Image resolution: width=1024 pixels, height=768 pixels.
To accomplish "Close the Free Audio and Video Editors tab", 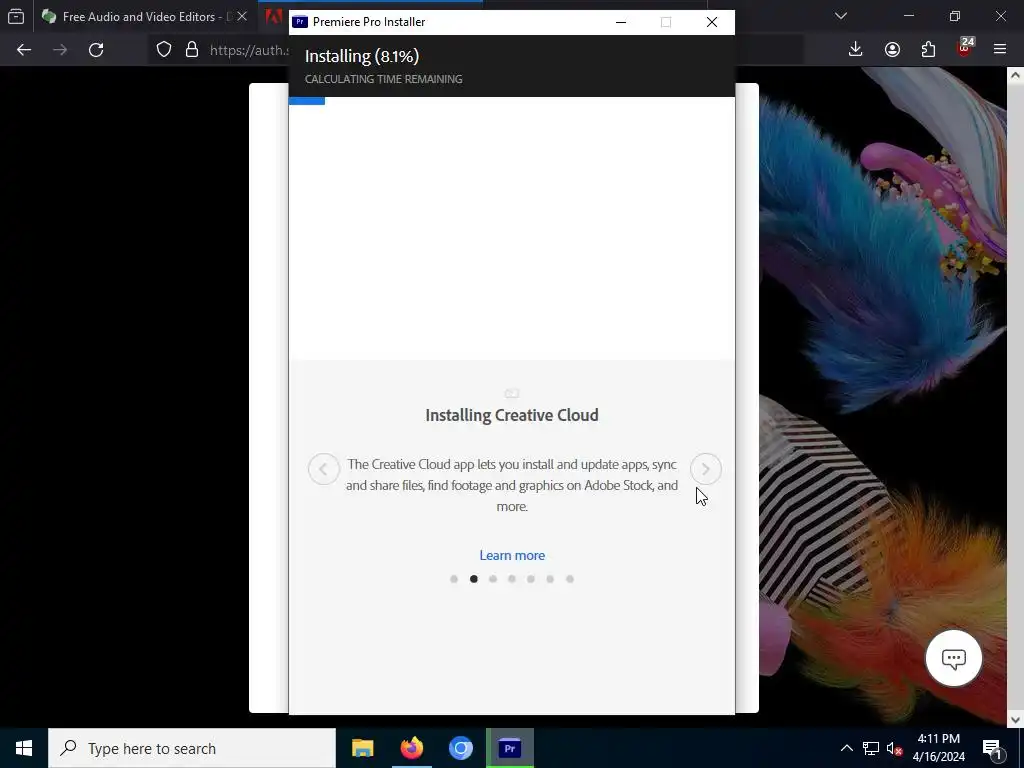I will click(x=242, y=16).
